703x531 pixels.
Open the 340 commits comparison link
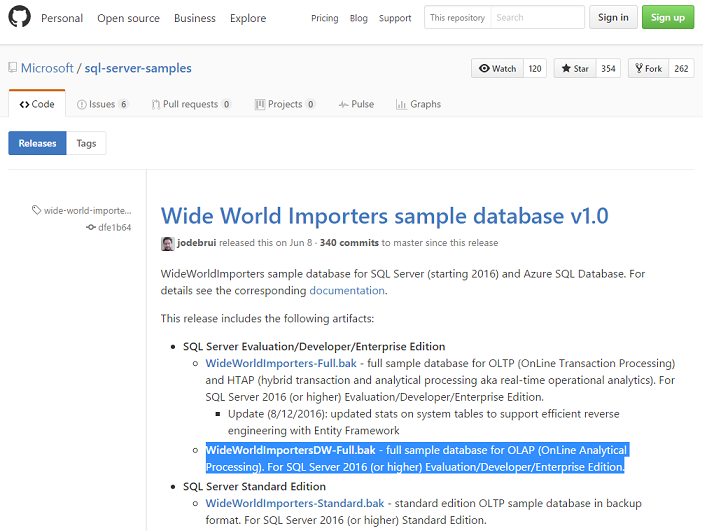click(349, 243)
